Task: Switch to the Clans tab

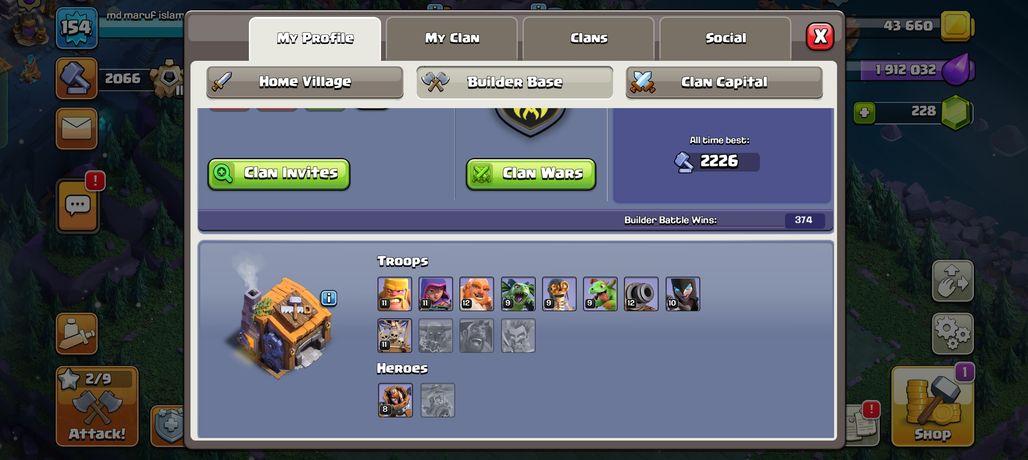Action: coord(588,39)
